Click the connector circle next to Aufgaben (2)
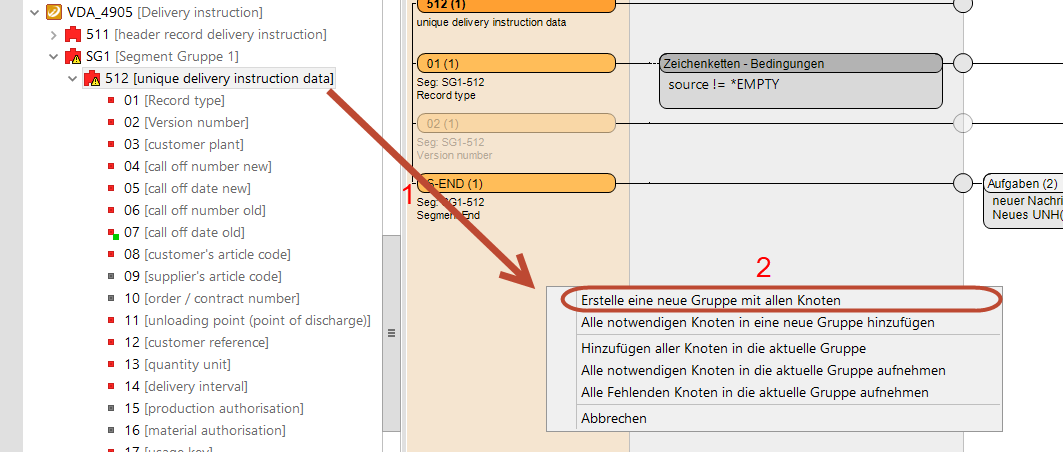 [963, 183]
